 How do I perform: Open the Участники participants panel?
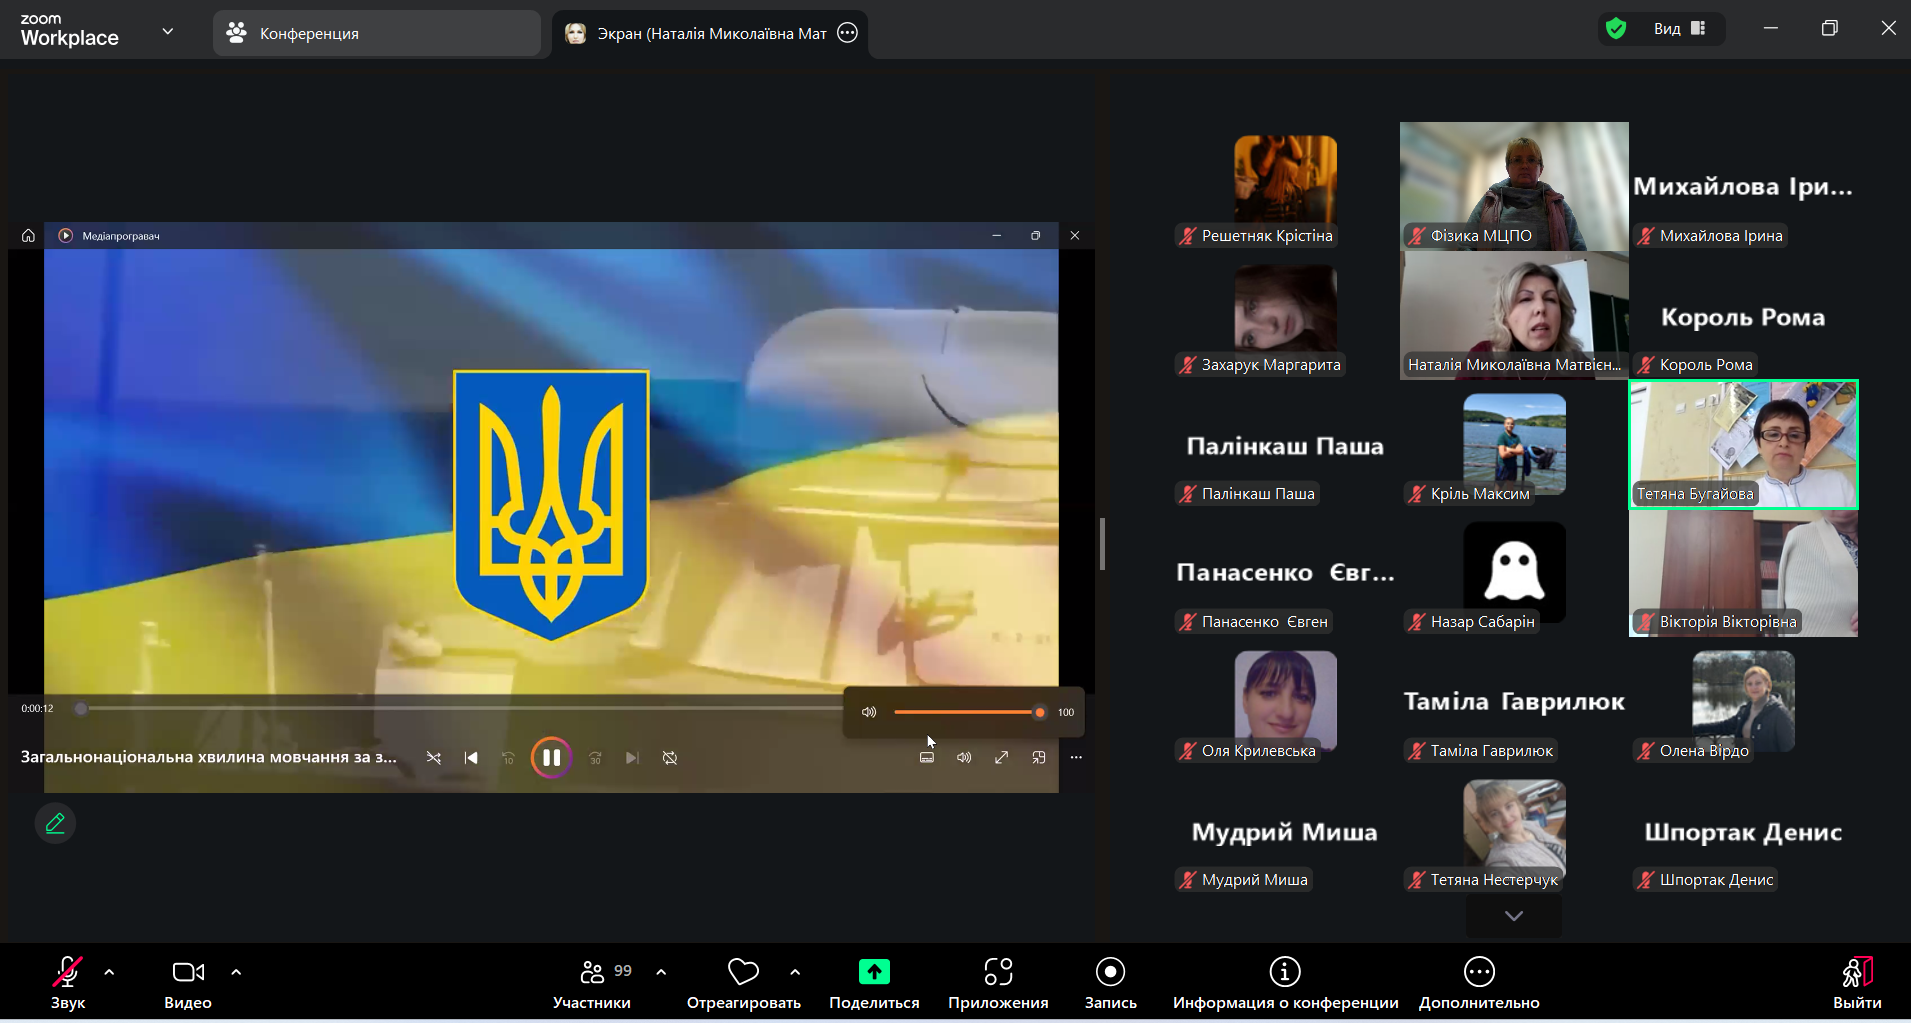592,981
